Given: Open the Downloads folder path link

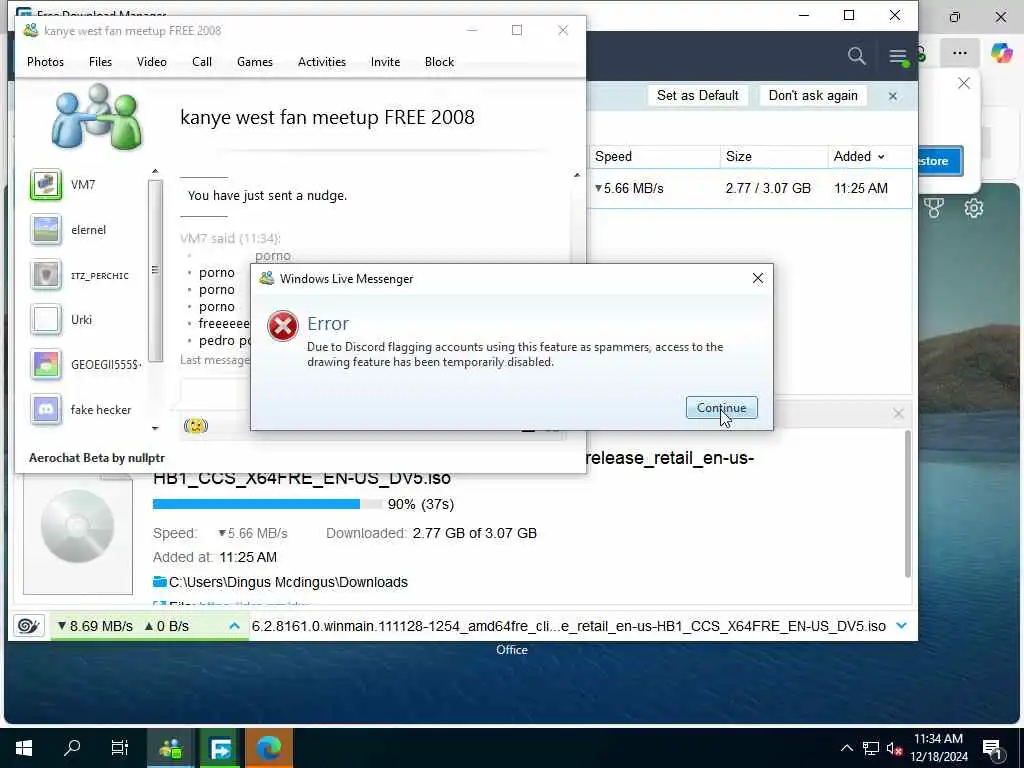Looking at the screenshot, I should (x=288, y=582).
